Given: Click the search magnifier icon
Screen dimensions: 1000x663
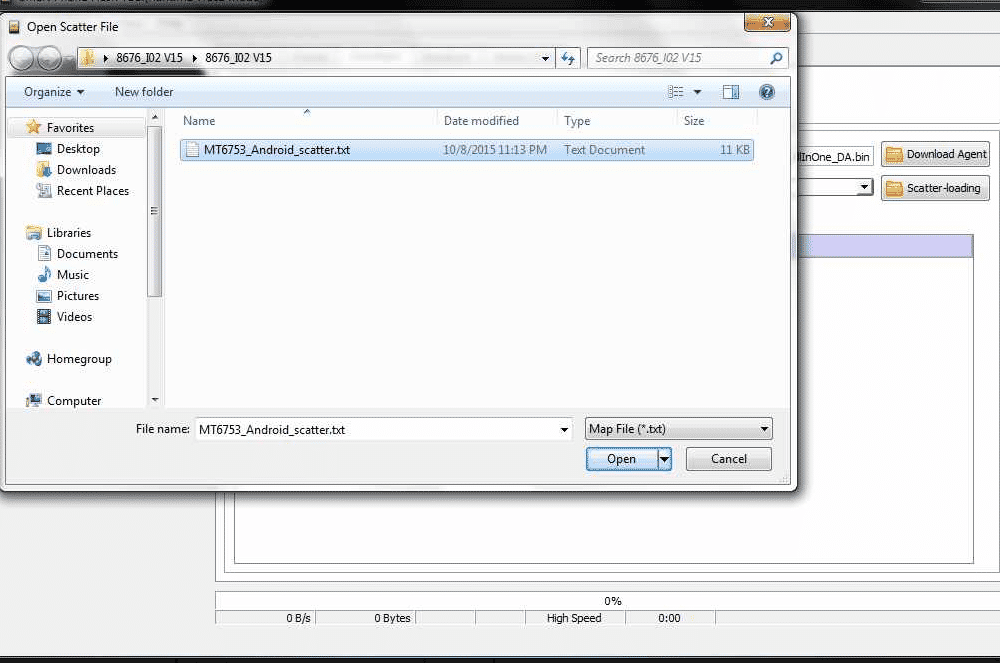Looking at the screenshot, I should (777, 58).
